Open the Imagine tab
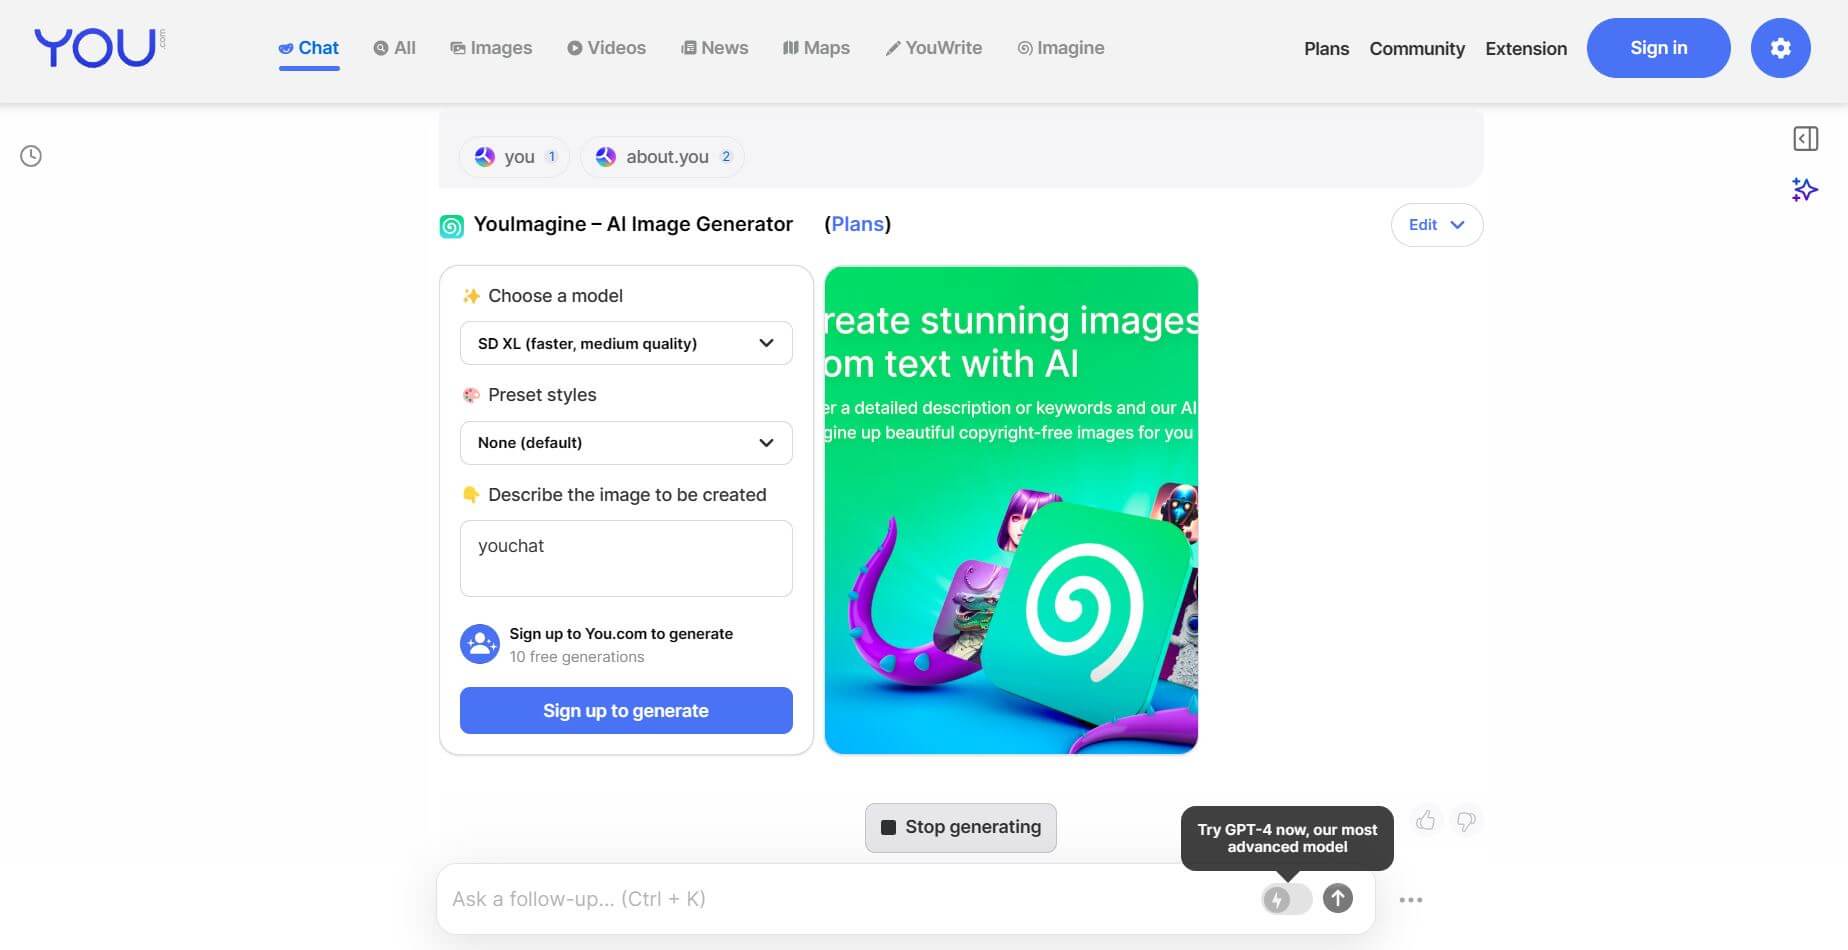 click(1061, 48)
